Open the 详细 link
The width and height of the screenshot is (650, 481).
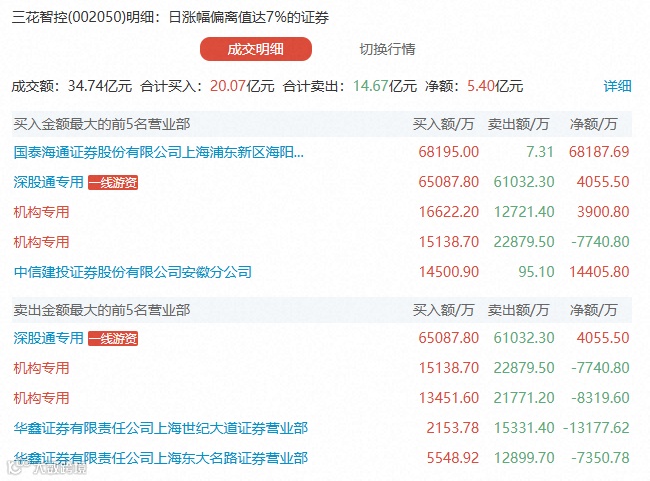(x=617, y=86)
